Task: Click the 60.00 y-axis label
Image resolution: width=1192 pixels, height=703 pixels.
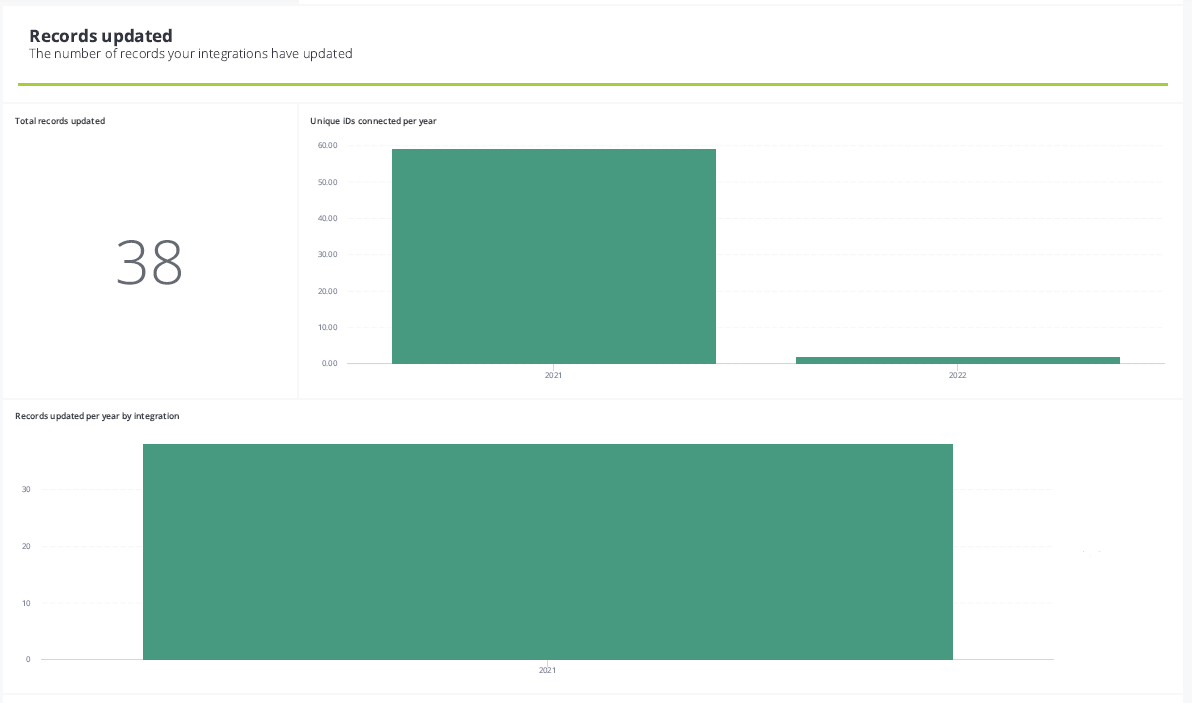Action: coord(328,146)
